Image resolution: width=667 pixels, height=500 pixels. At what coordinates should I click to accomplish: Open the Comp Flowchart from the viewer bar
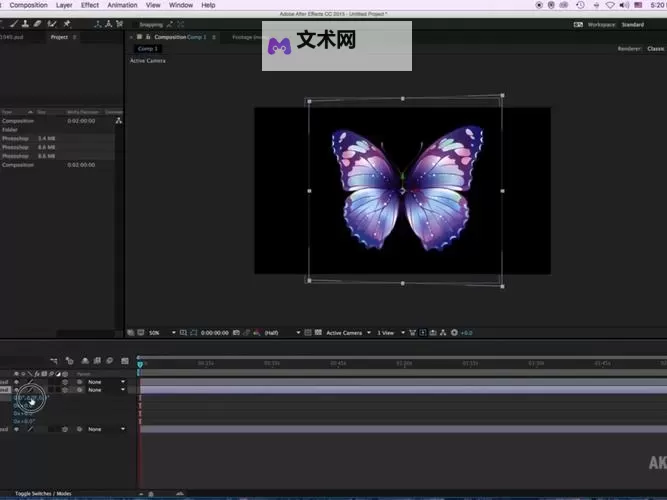(443, 333)
